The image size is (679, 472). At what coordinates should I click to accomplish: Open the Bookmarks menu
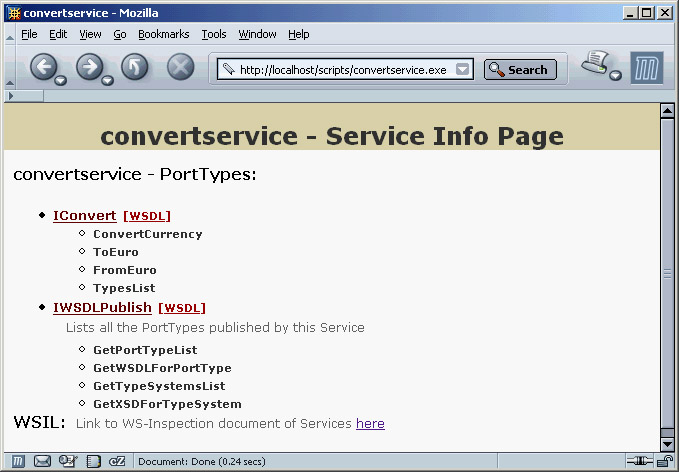(163, 34)
